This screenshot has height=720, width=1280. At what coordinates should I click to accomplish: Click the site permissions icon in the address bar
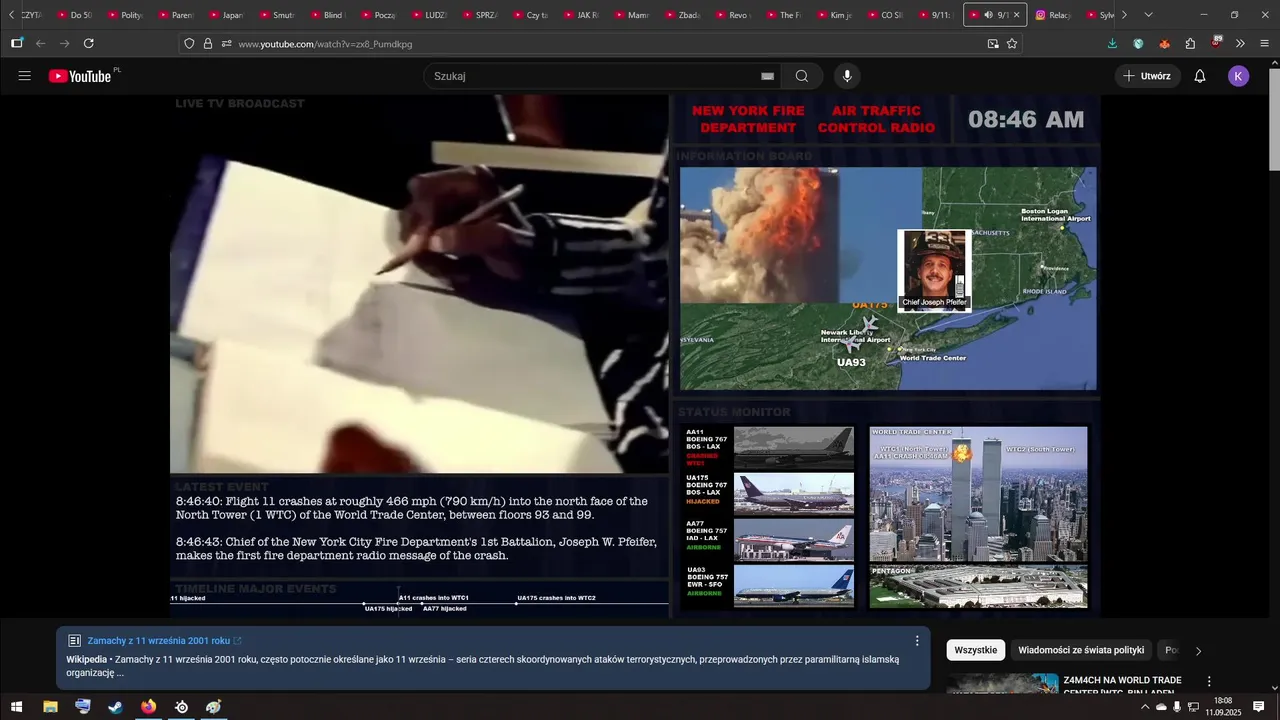227,44
